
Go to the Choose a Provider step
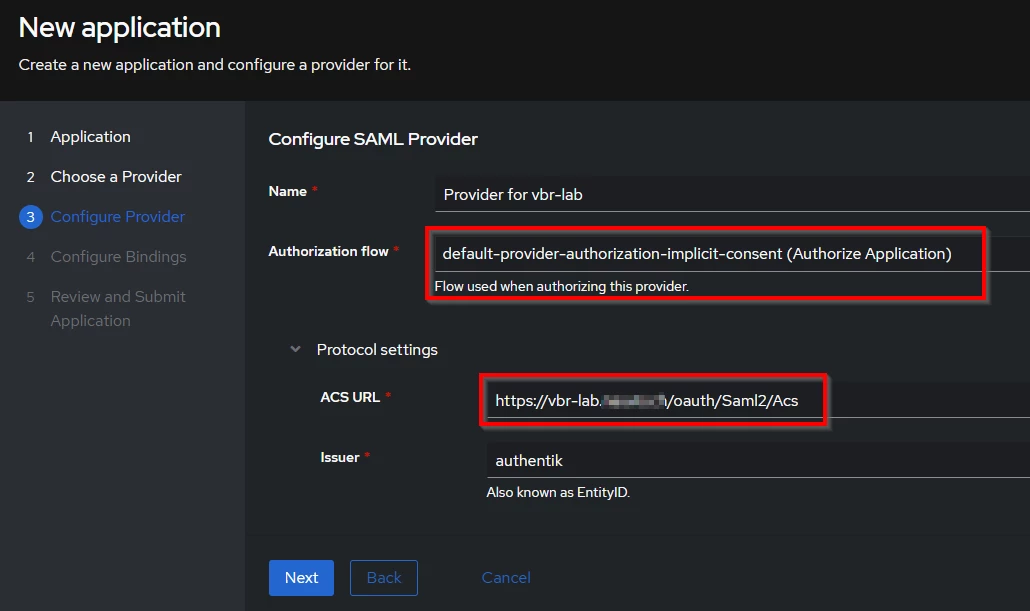point(116,177)
